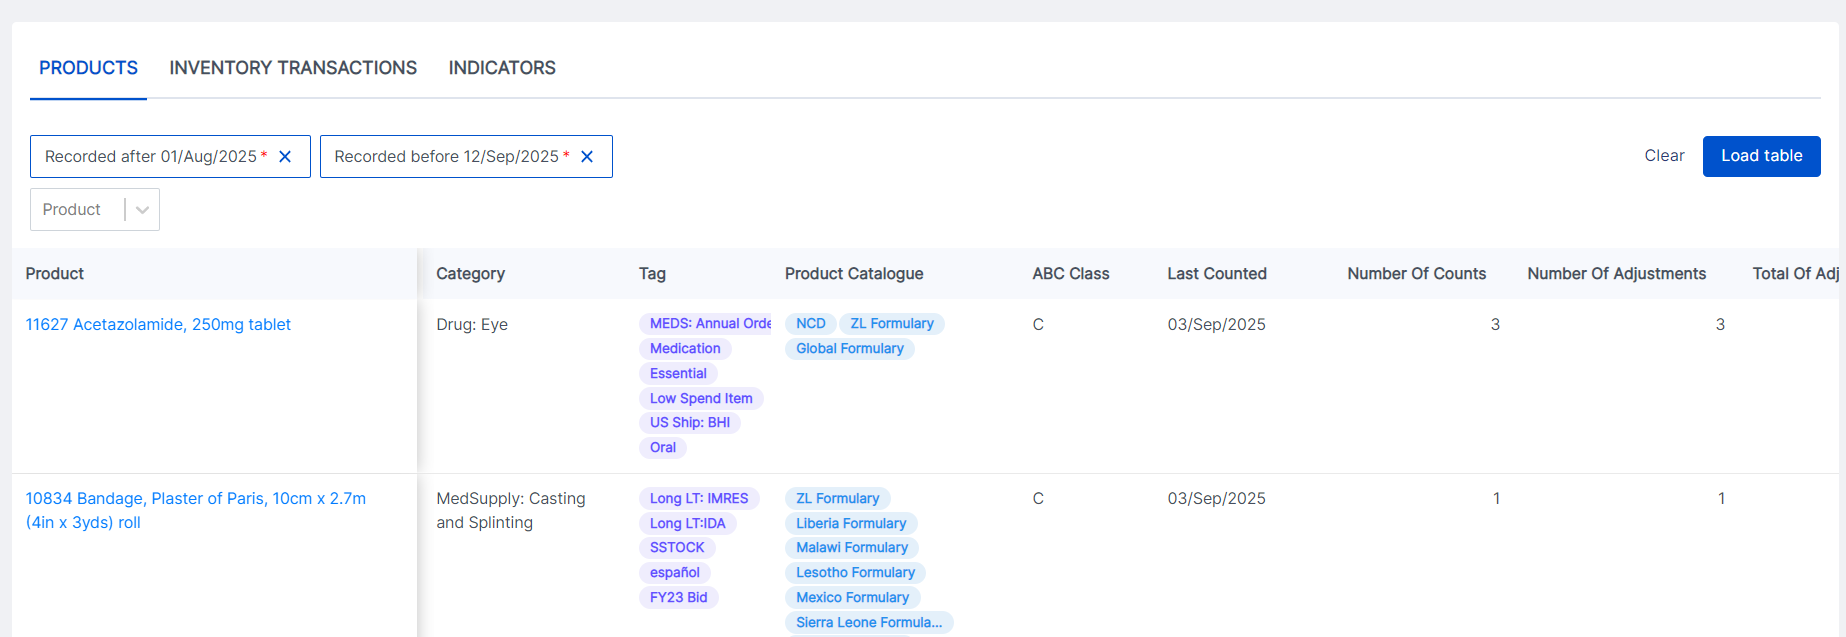Viewport: 1846px width, 637px height.
Task: Click the Recorded after 01/Aug/2025 date field
Action: click(x=151, y=157)
